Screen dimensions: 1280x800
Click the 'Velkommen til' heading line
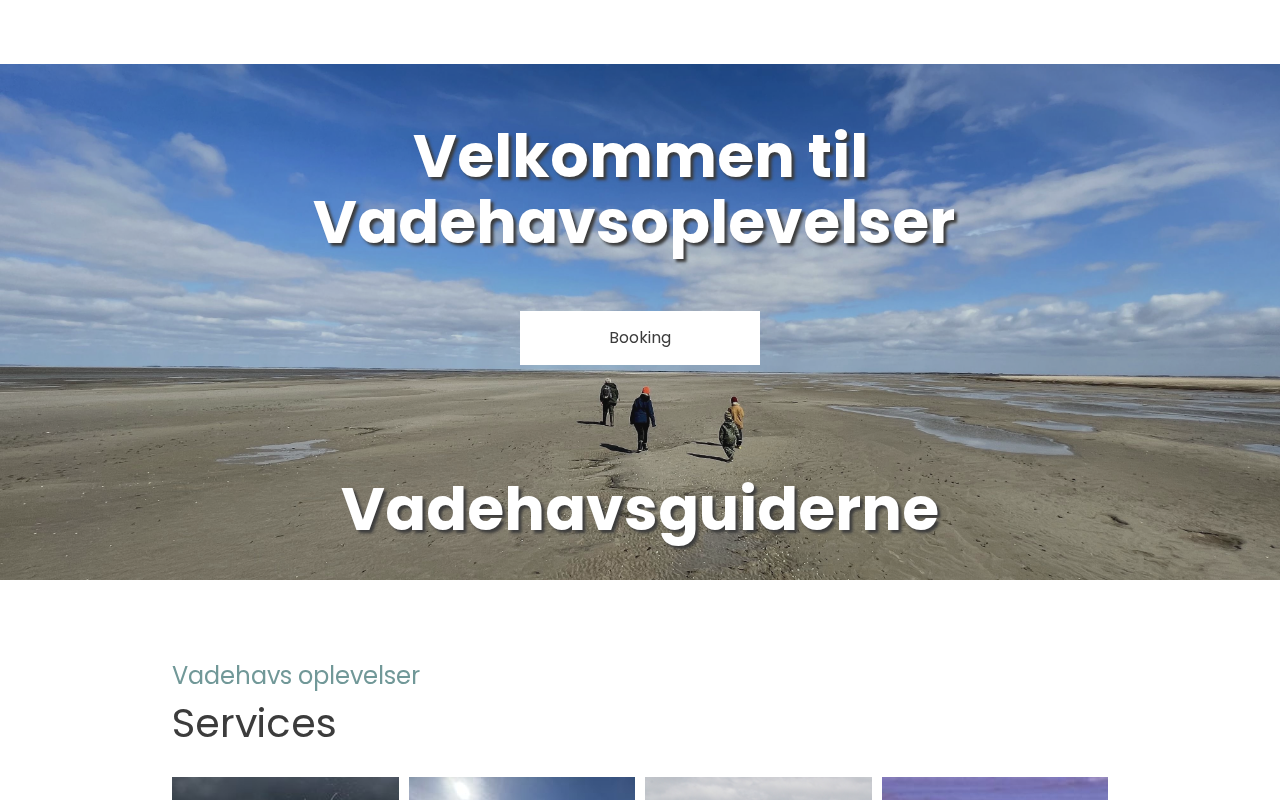pos(640,156)
